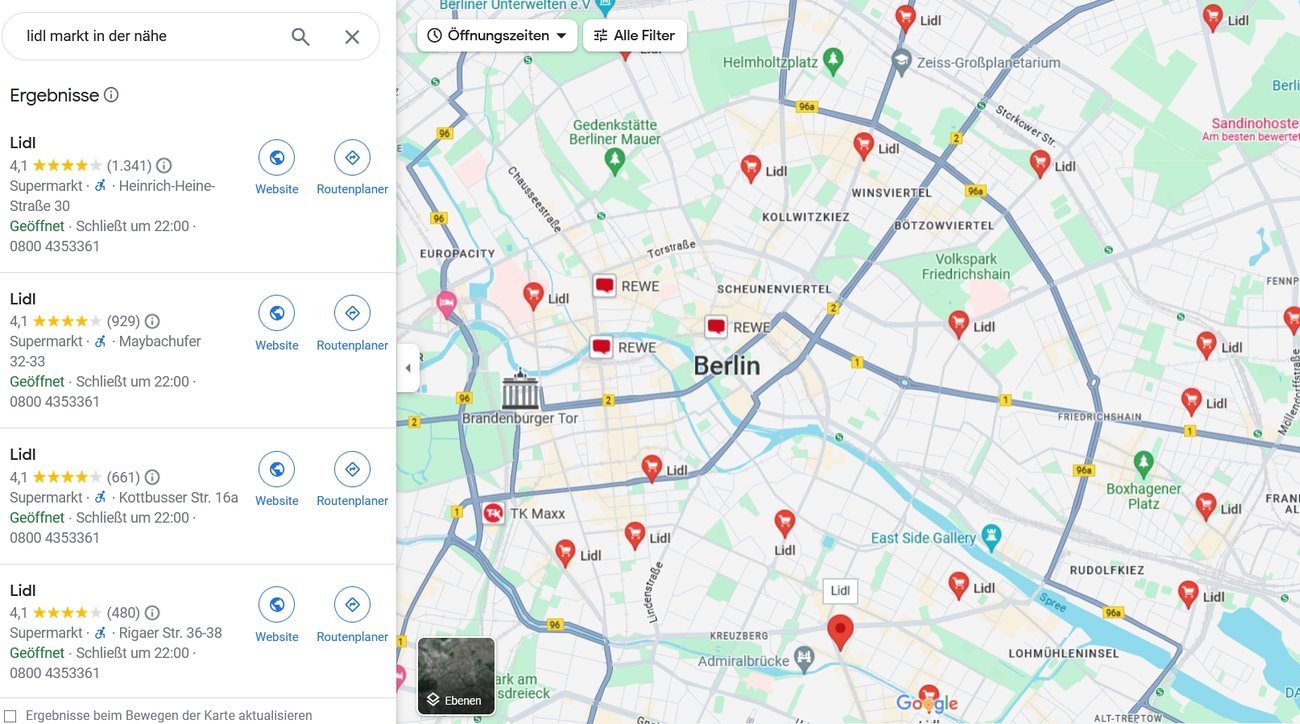
Task: Open the info icon next to Ergebnisse
Action: (111, 95)
